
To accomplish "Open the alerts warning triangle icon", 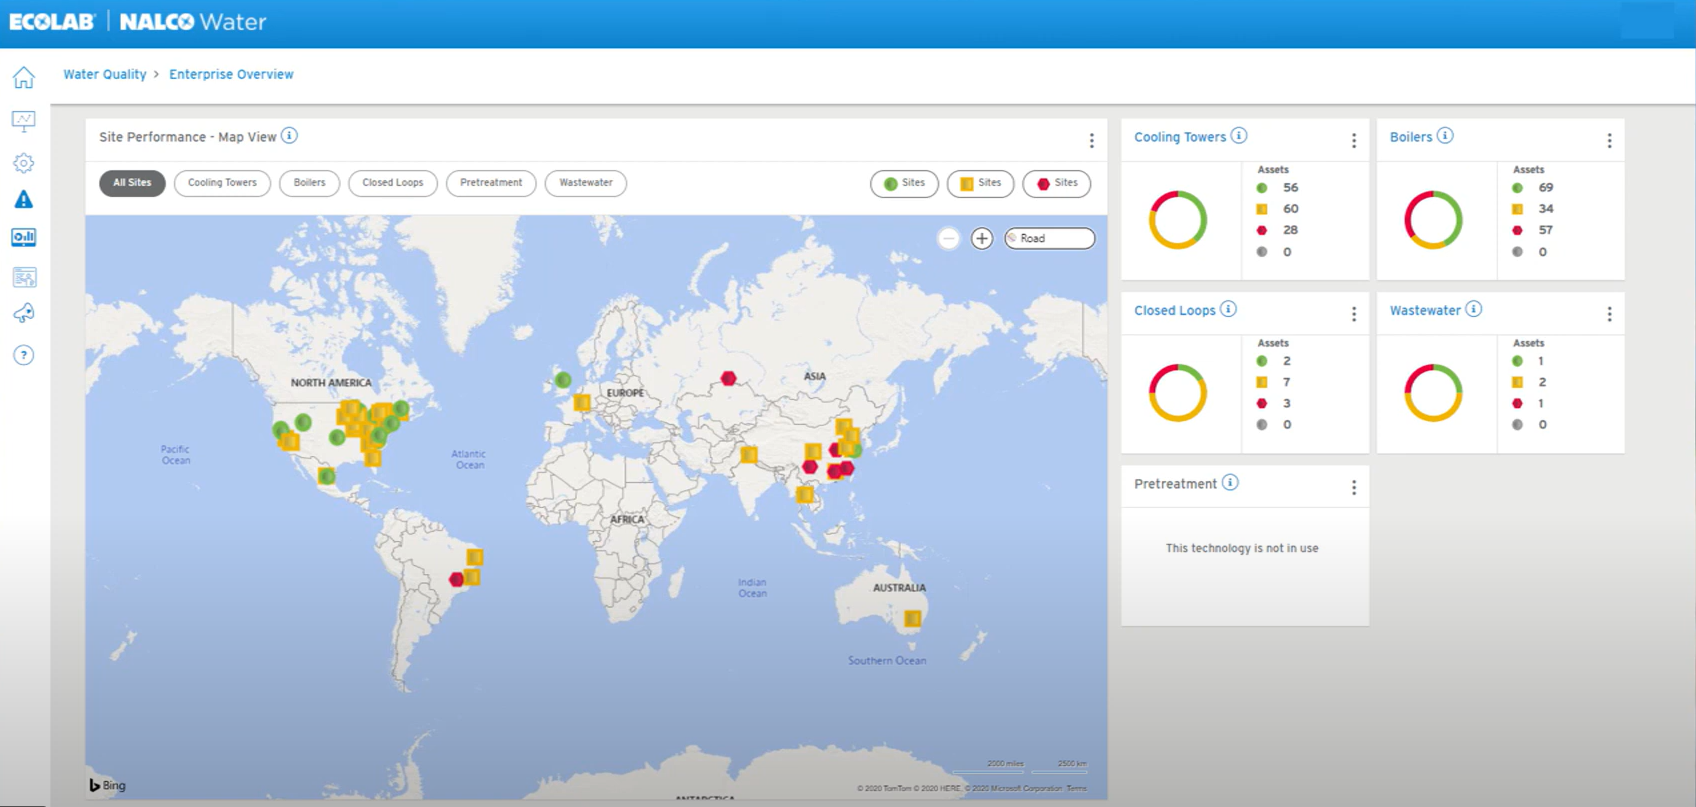I will [24, 200].
